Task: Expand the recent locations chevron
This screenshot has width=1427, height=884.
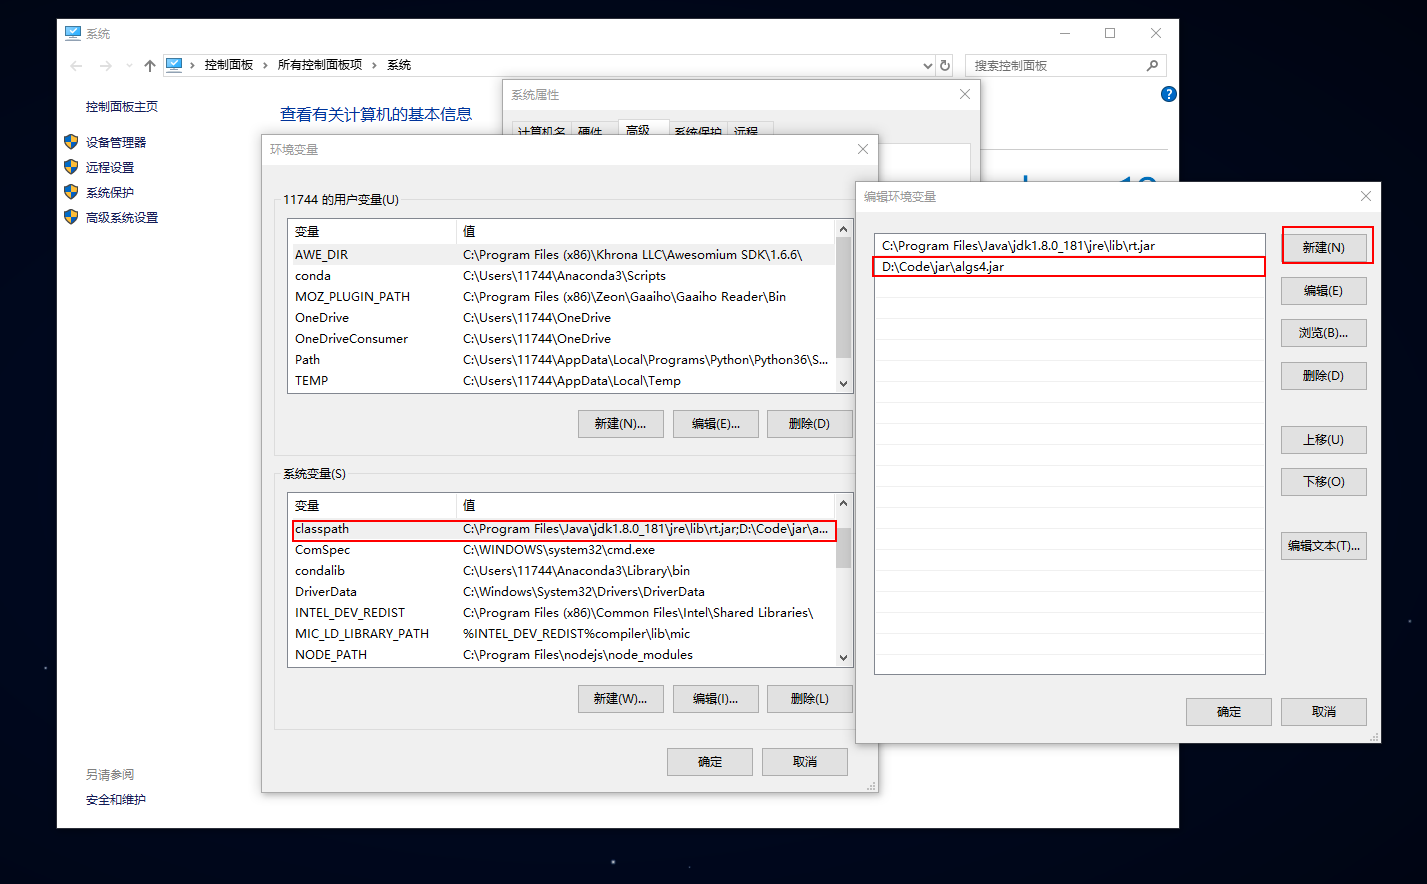Action: [x=129, y=66]
